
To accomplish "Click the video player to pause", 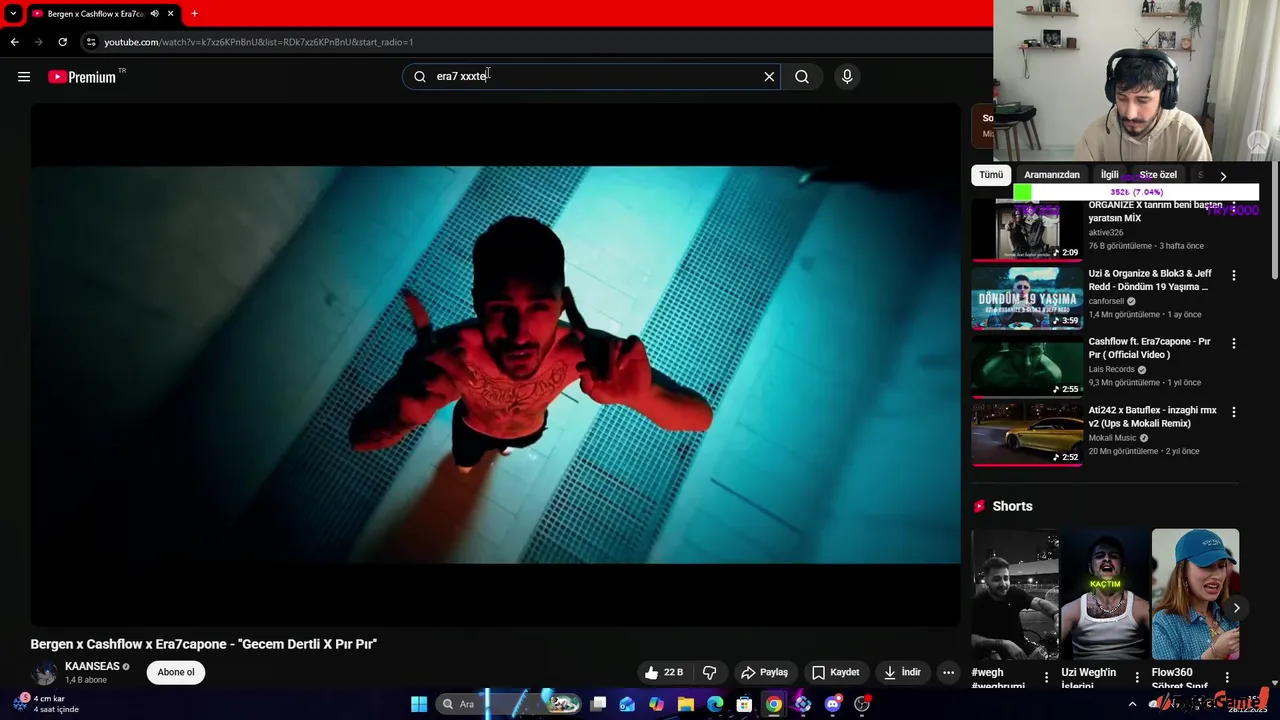I will pyautogui.click(x=495, y=365).
